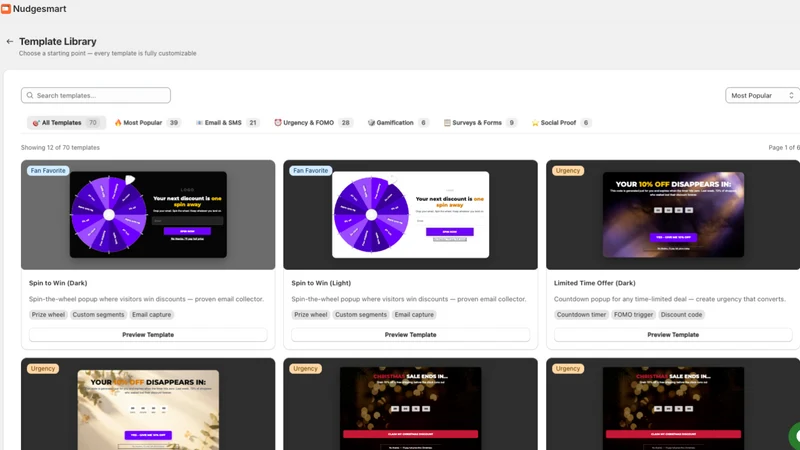The height and width of the screenshot is (450, 800).
Task: Open the Urgency & FOMO tab
Action: 313,122
